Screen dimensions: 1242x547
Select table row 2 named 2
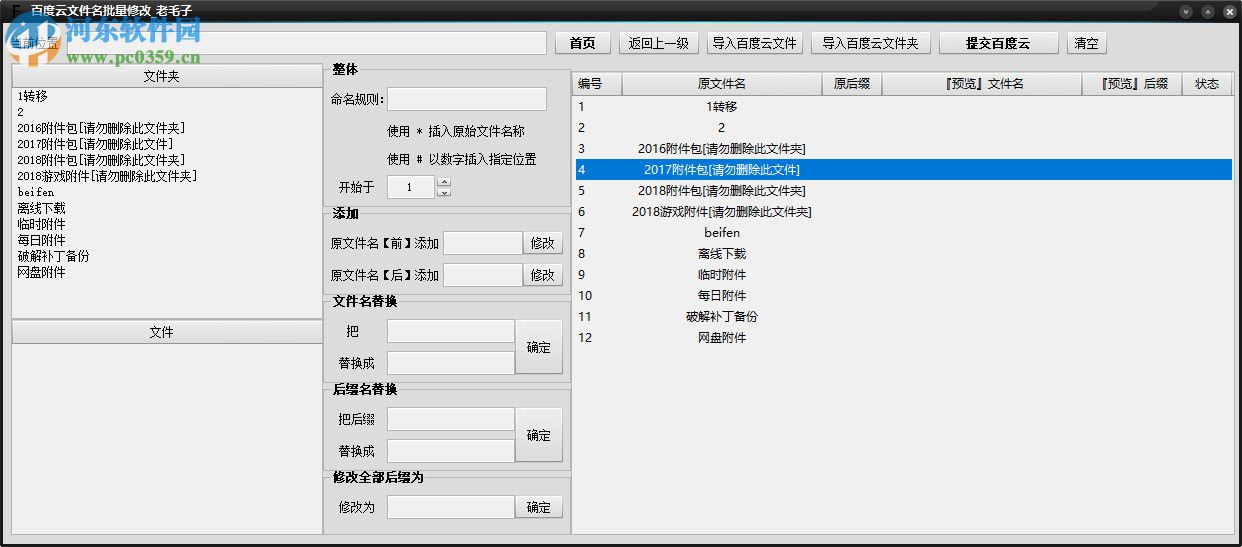tap(903, 128)
